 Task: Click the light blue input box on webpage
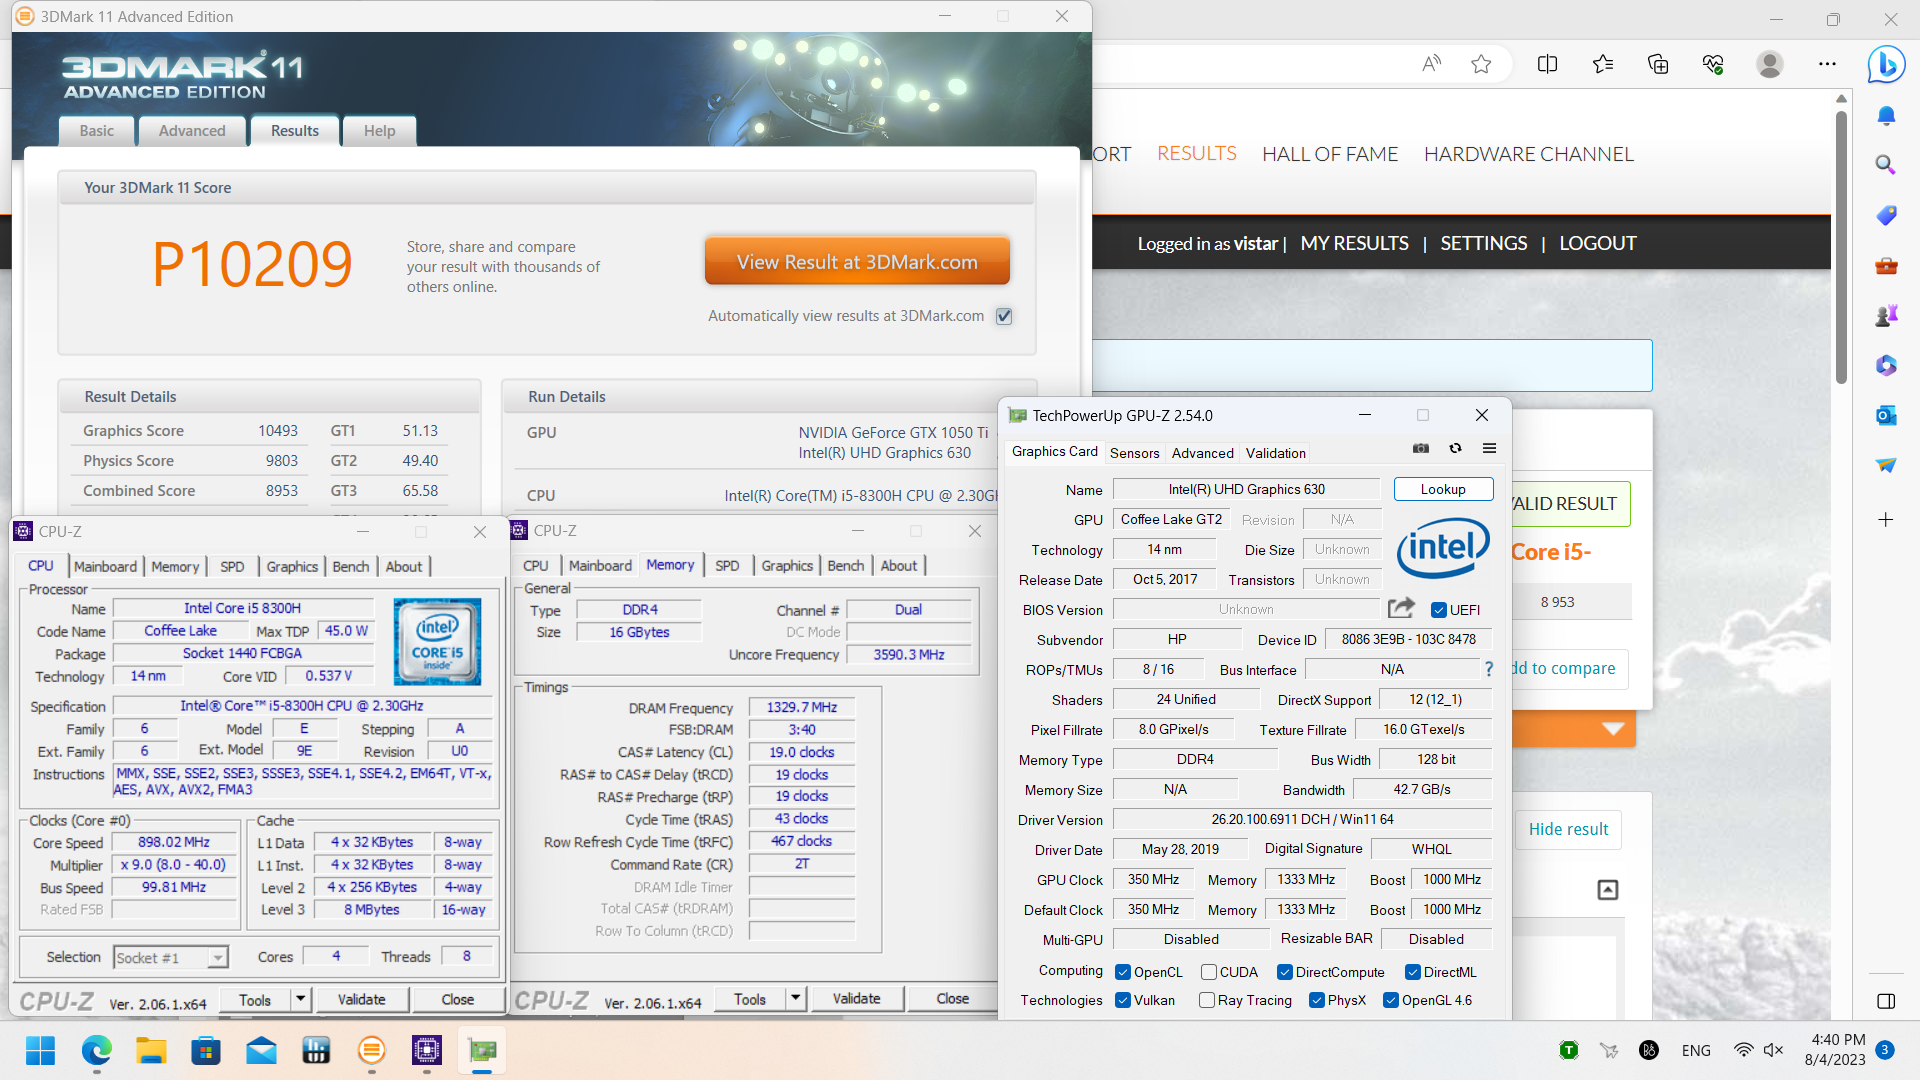(1372, 366)
